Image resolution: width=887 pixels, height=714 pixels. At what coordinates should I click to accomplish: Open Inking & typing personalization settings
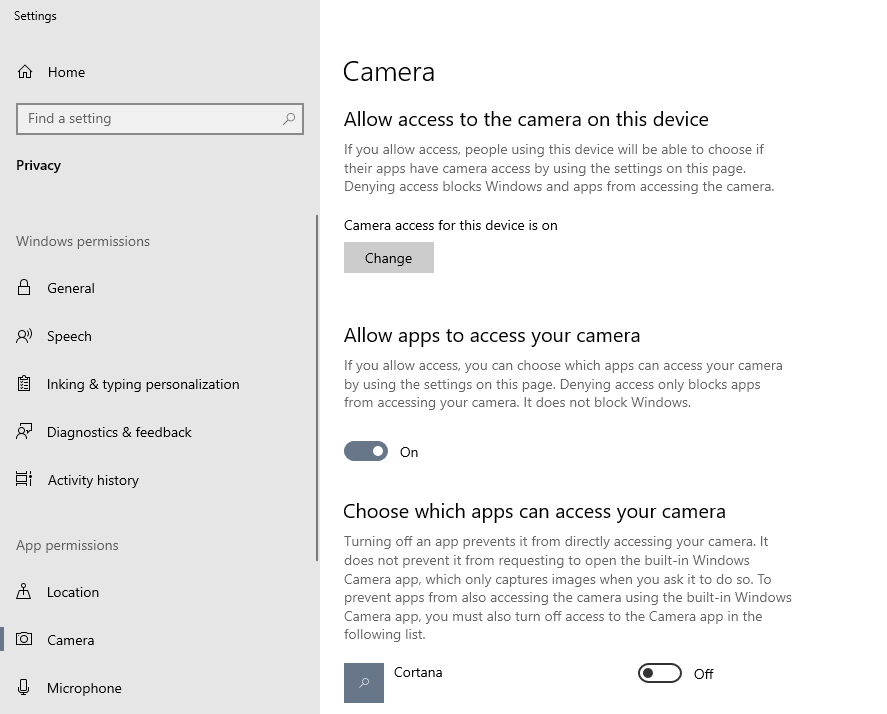click(x=25, y=384)
